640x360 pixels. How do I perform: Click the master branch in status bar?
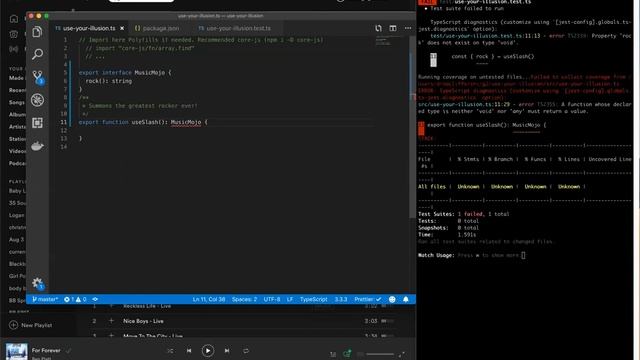45,299
